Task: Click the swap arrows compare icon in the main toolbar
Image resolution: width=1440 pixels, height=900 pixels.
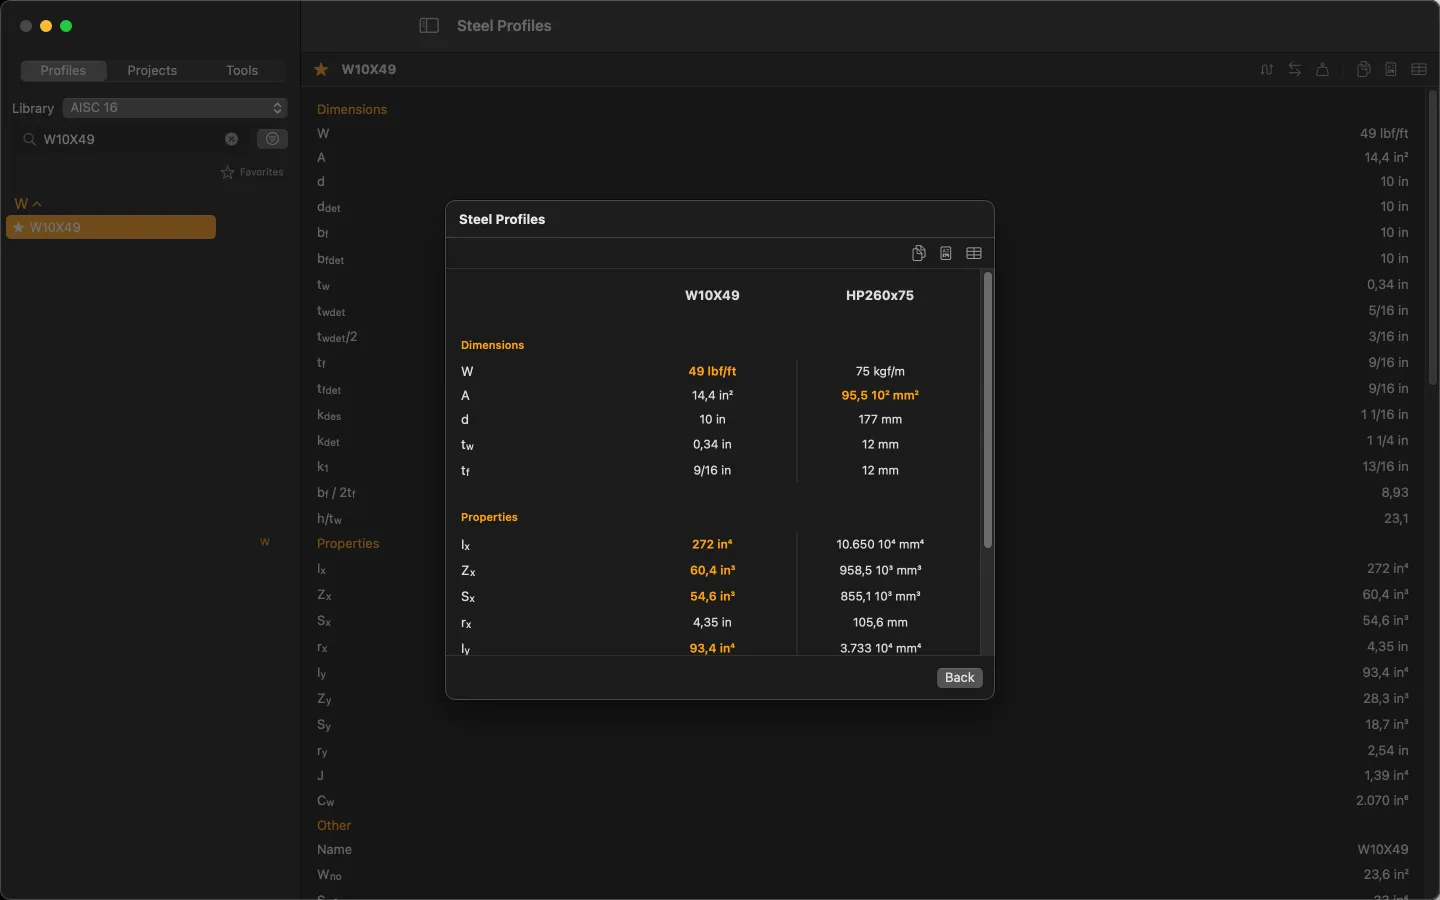Action: (x=1295, y=69)
